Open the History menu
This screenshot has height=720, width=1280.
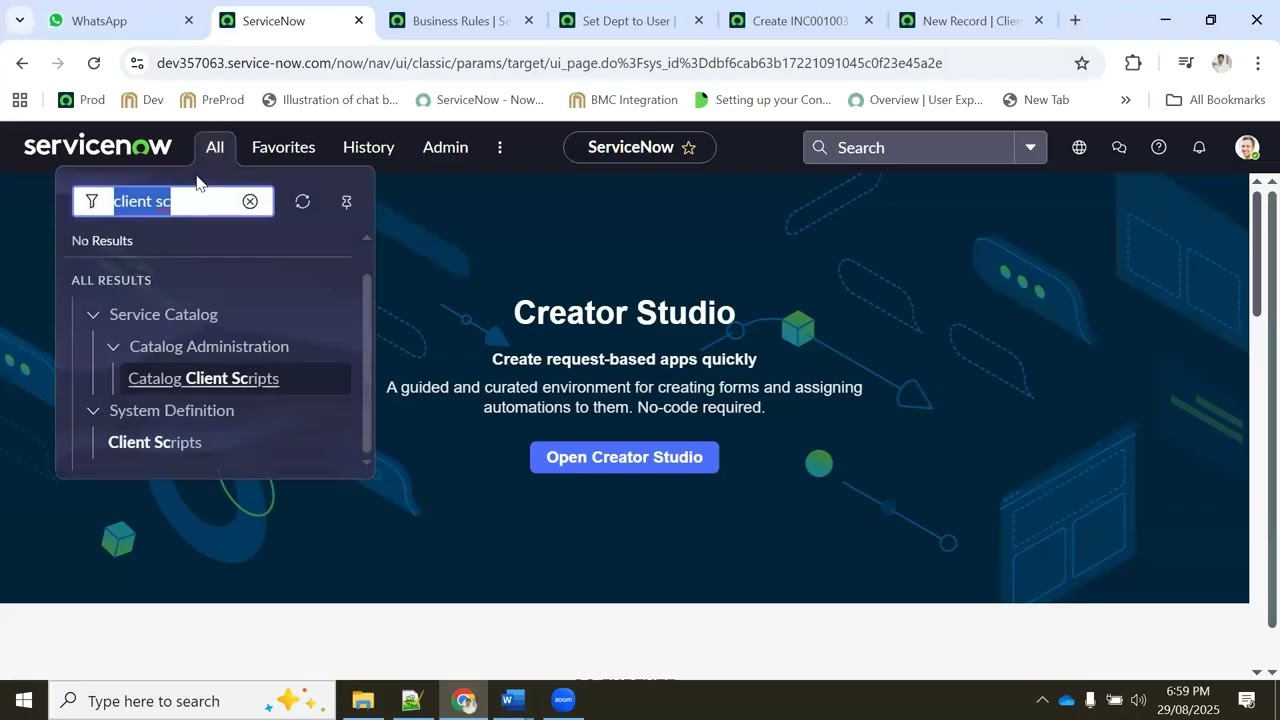[368, 147]
